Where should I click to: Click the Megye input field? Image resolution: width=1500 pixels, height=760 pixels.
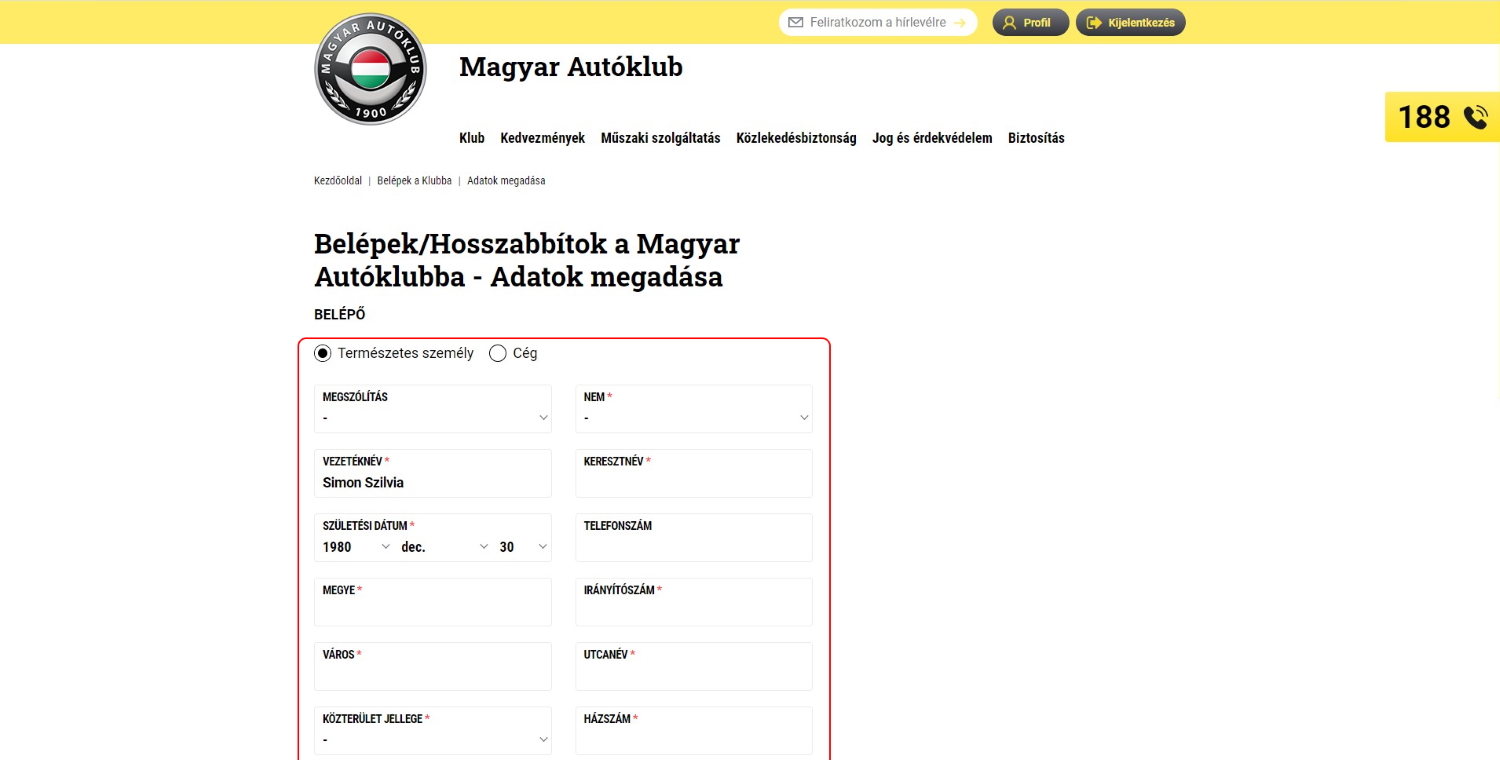(433, 602)
